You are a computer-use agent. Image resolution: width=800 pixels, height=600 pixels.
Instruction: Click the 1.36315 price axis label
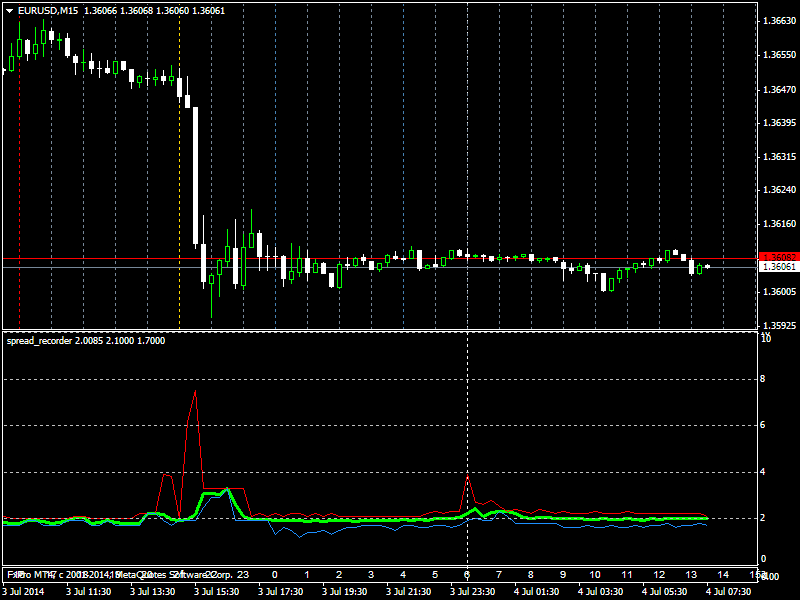(778, 157)
